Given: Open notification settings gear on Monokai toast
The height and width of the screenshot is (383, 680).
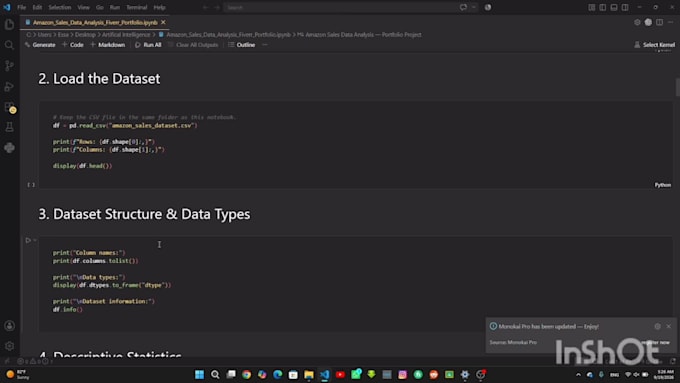Looking at the screenshot, I should tap(657, 326).
